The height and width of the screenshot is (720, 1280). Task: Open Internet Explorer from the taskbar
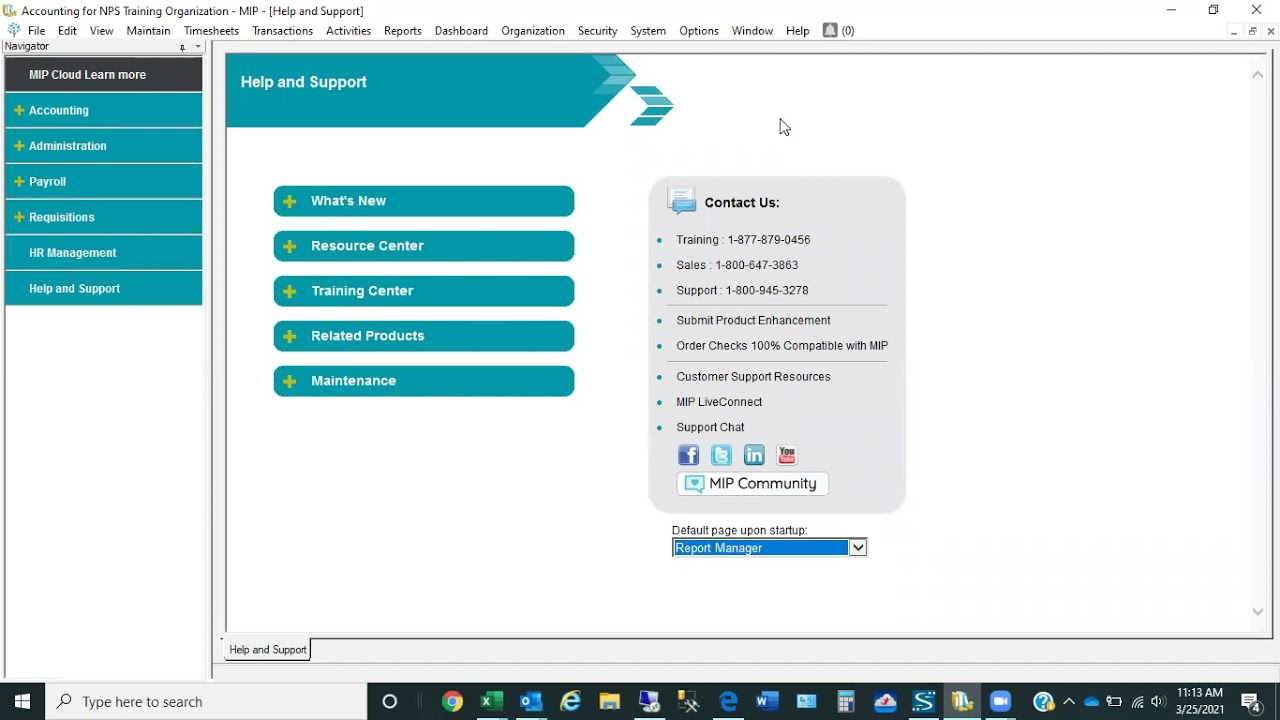tap(570, 701)
